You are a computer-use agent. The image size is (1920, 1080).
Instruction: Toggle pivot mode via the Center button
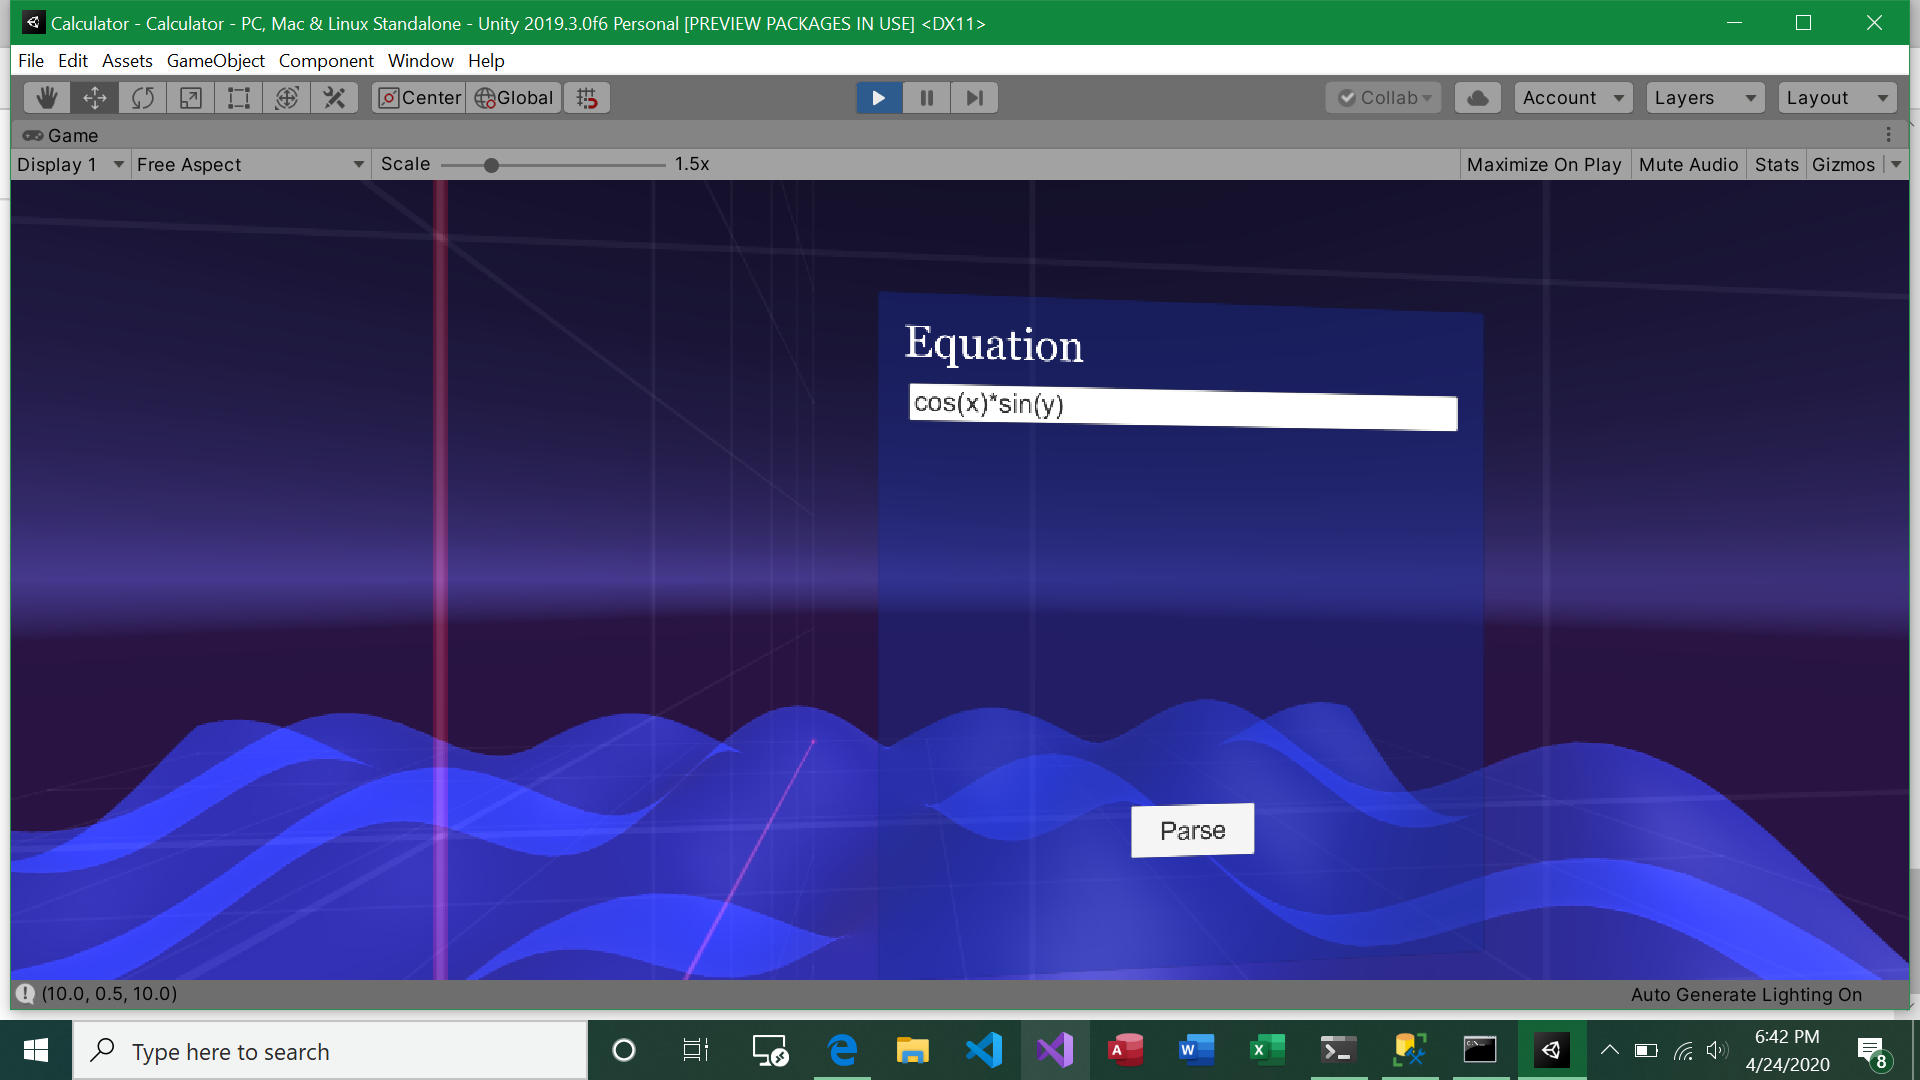pos(418,97)
